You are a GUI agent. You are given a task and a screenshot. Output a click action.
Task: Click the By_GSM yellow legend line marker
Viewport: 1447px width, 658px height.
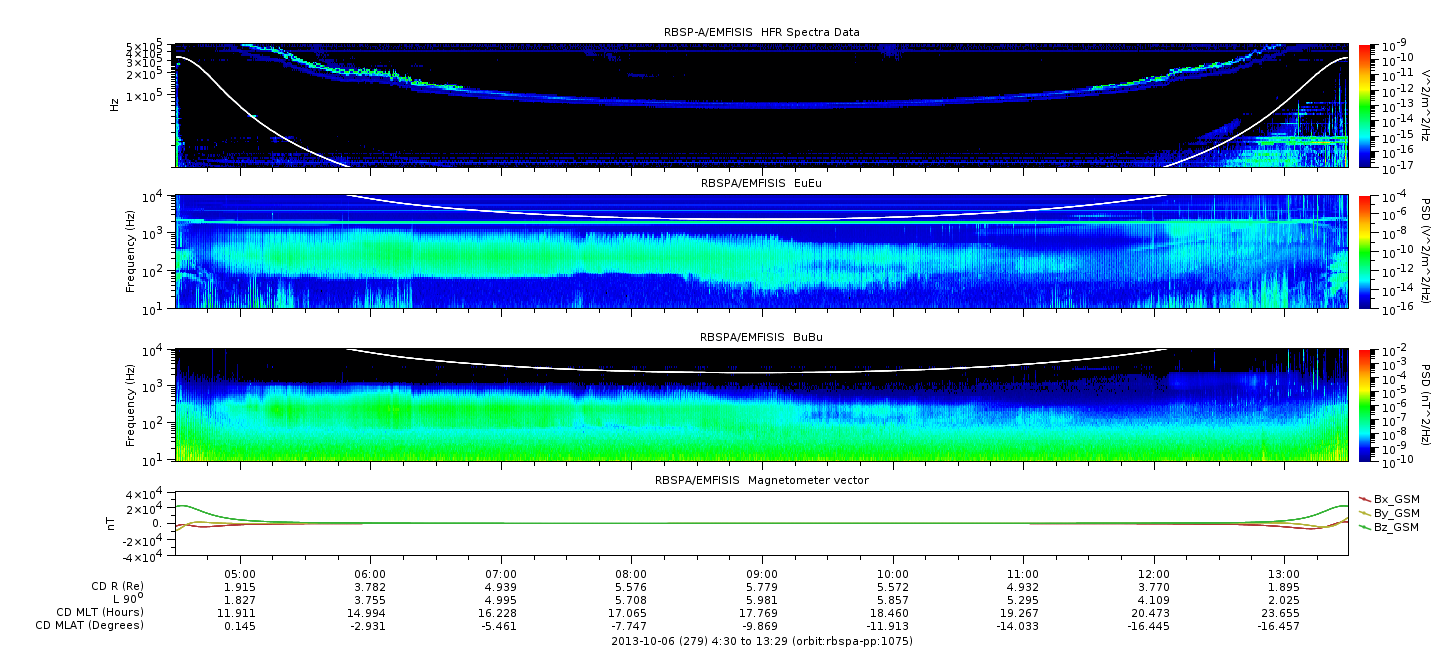coord(1364,512)
